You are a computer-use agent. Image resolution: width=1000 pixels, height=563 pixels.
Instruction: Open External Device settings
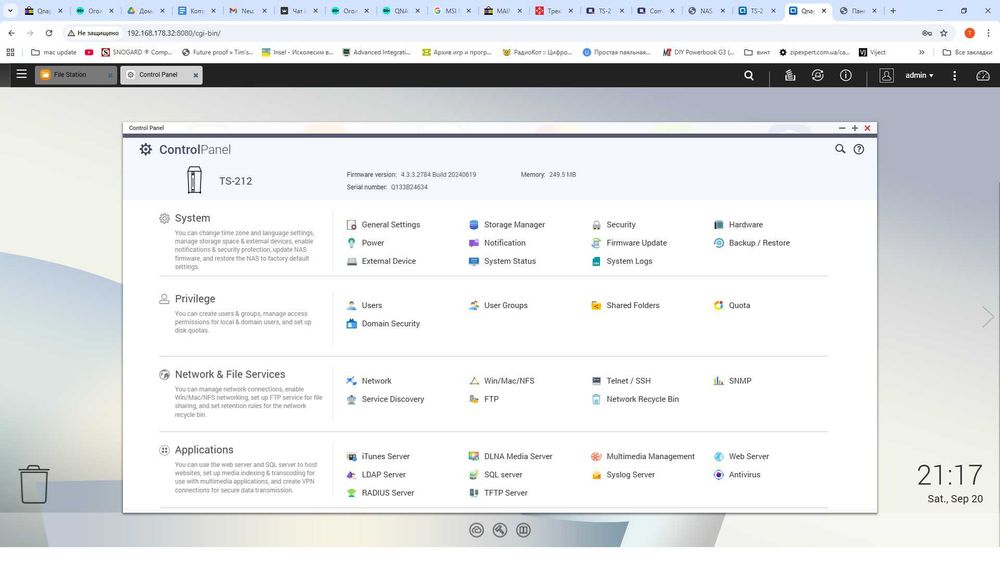coord(381,261)
